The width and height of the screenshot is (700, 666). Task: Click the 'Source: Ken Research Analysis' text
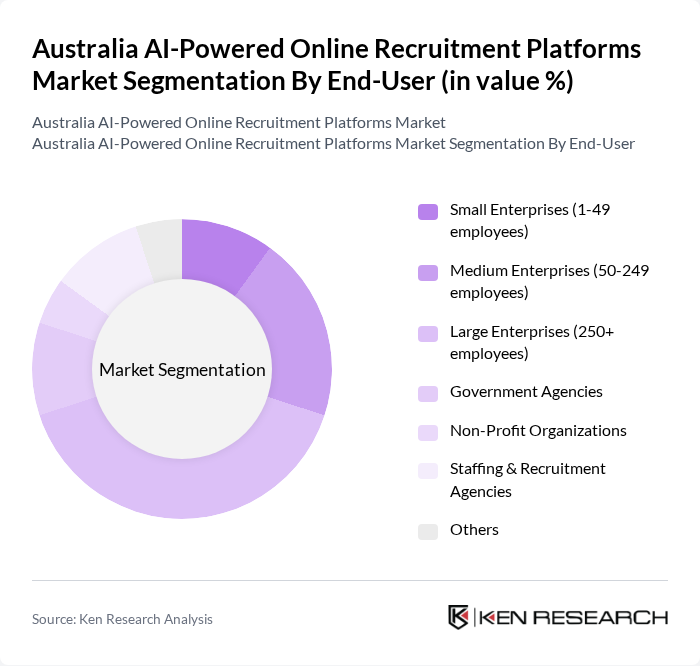click(x=122, y=620)
